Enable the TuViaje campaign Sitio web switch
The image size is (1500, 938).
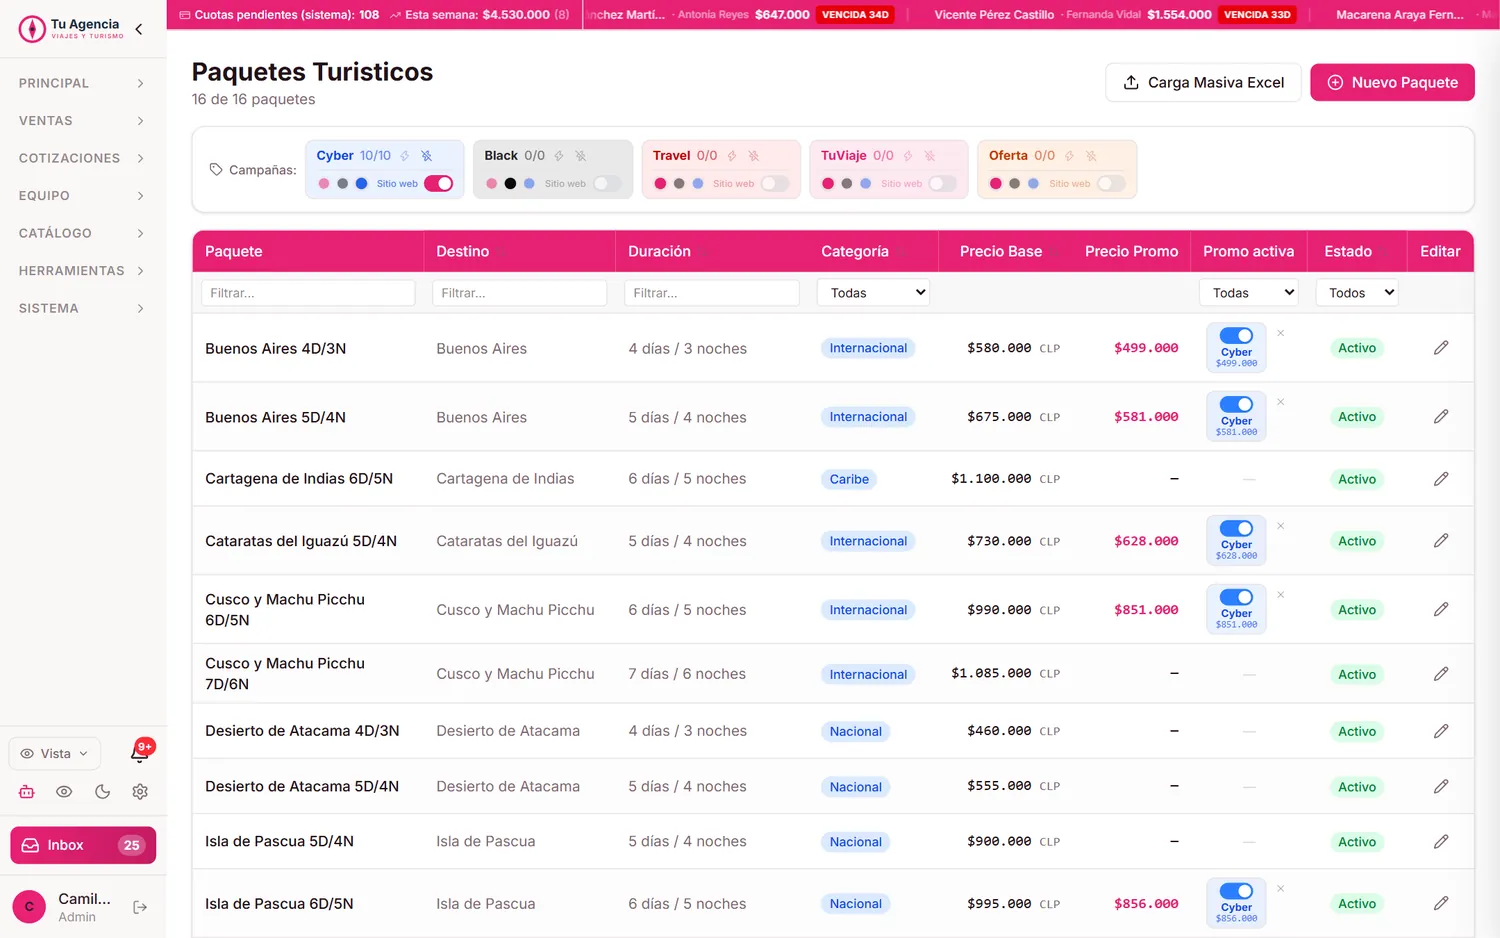click(x=943, y=184)
